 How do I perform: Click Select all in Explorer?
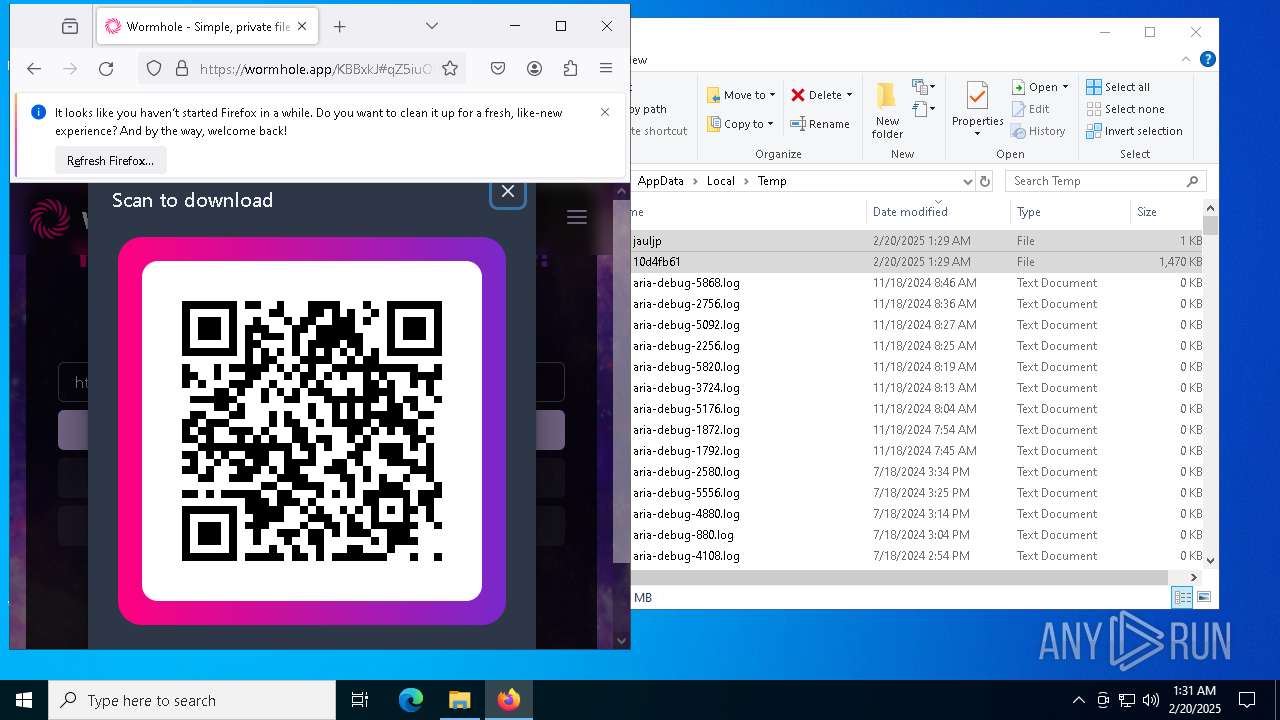coord(1118,87)
